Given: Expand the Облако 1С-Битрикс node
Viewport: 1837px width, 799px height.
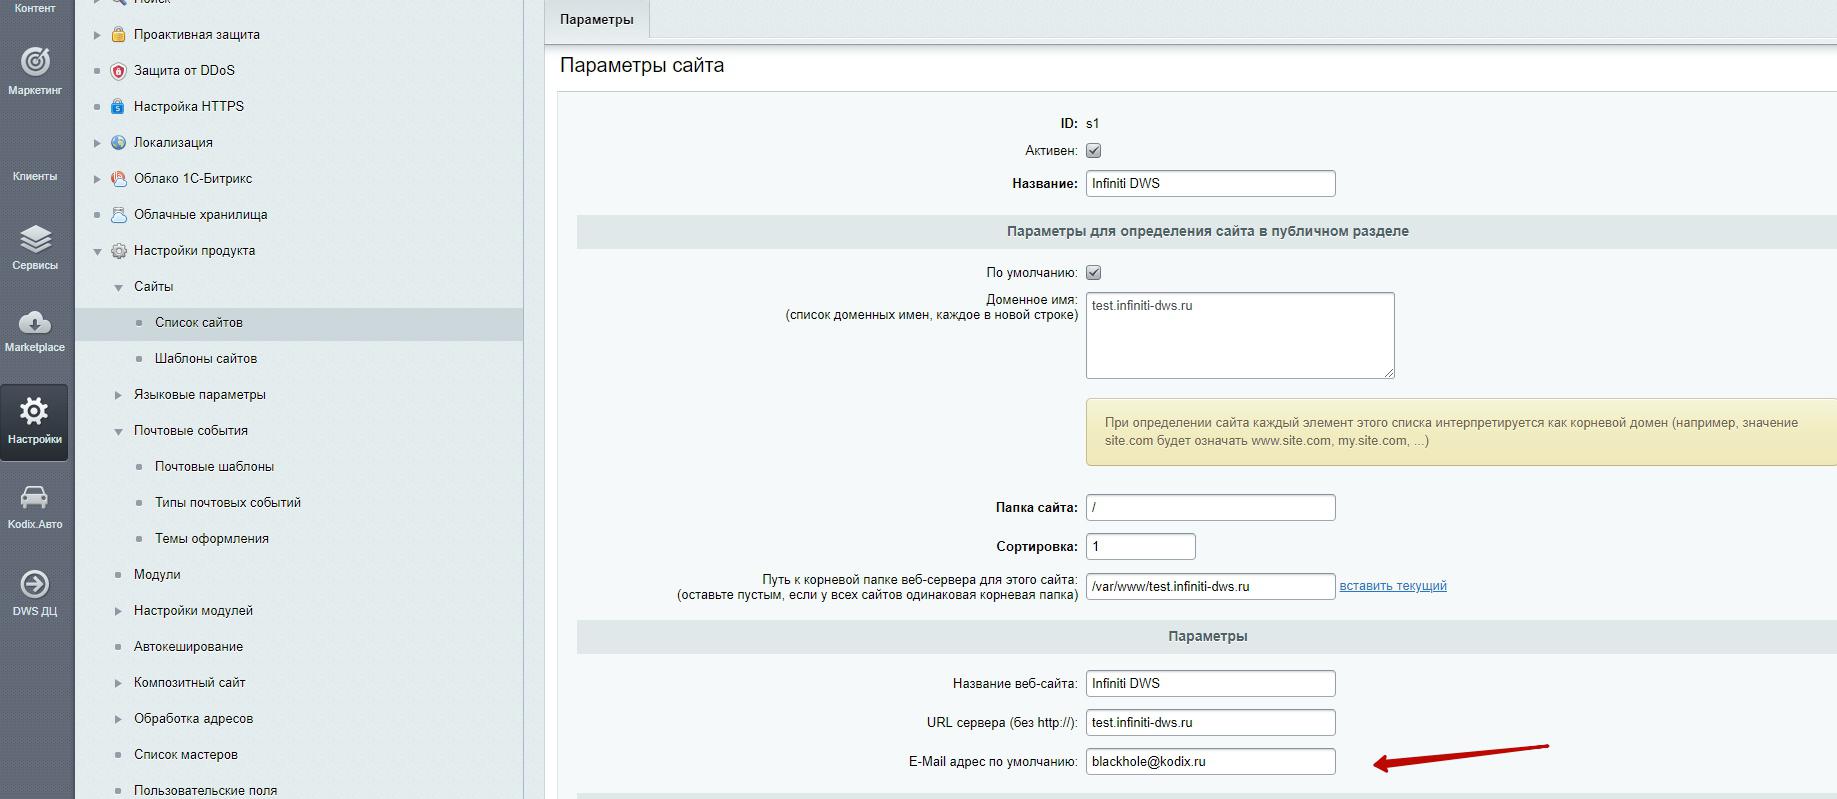Looking at the screenshot, I should click(97, 179).
